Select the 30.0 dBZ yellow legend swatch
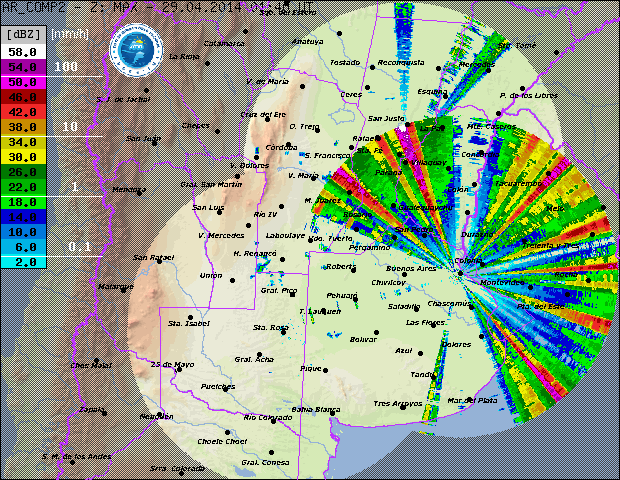620x480 pixels. coord(23,157)
